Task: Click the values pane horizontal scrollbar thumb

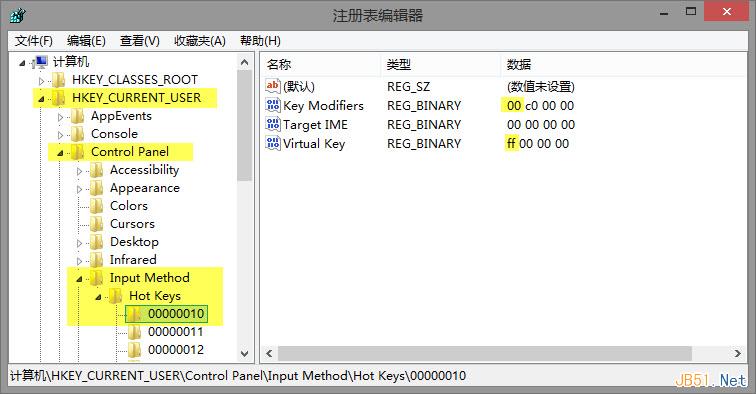Action: pos(485,353)
